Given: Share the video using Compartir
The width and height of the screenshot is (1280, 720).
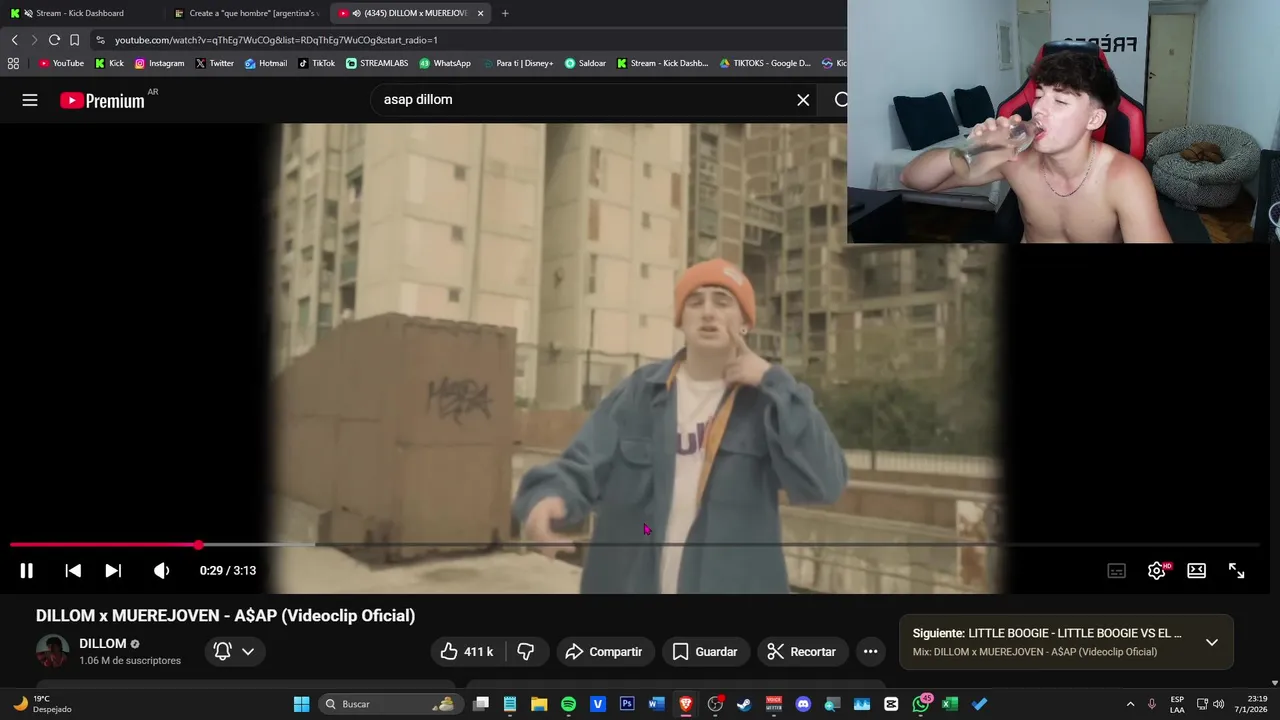Looking at the screenshot, I should click(604, 652).
